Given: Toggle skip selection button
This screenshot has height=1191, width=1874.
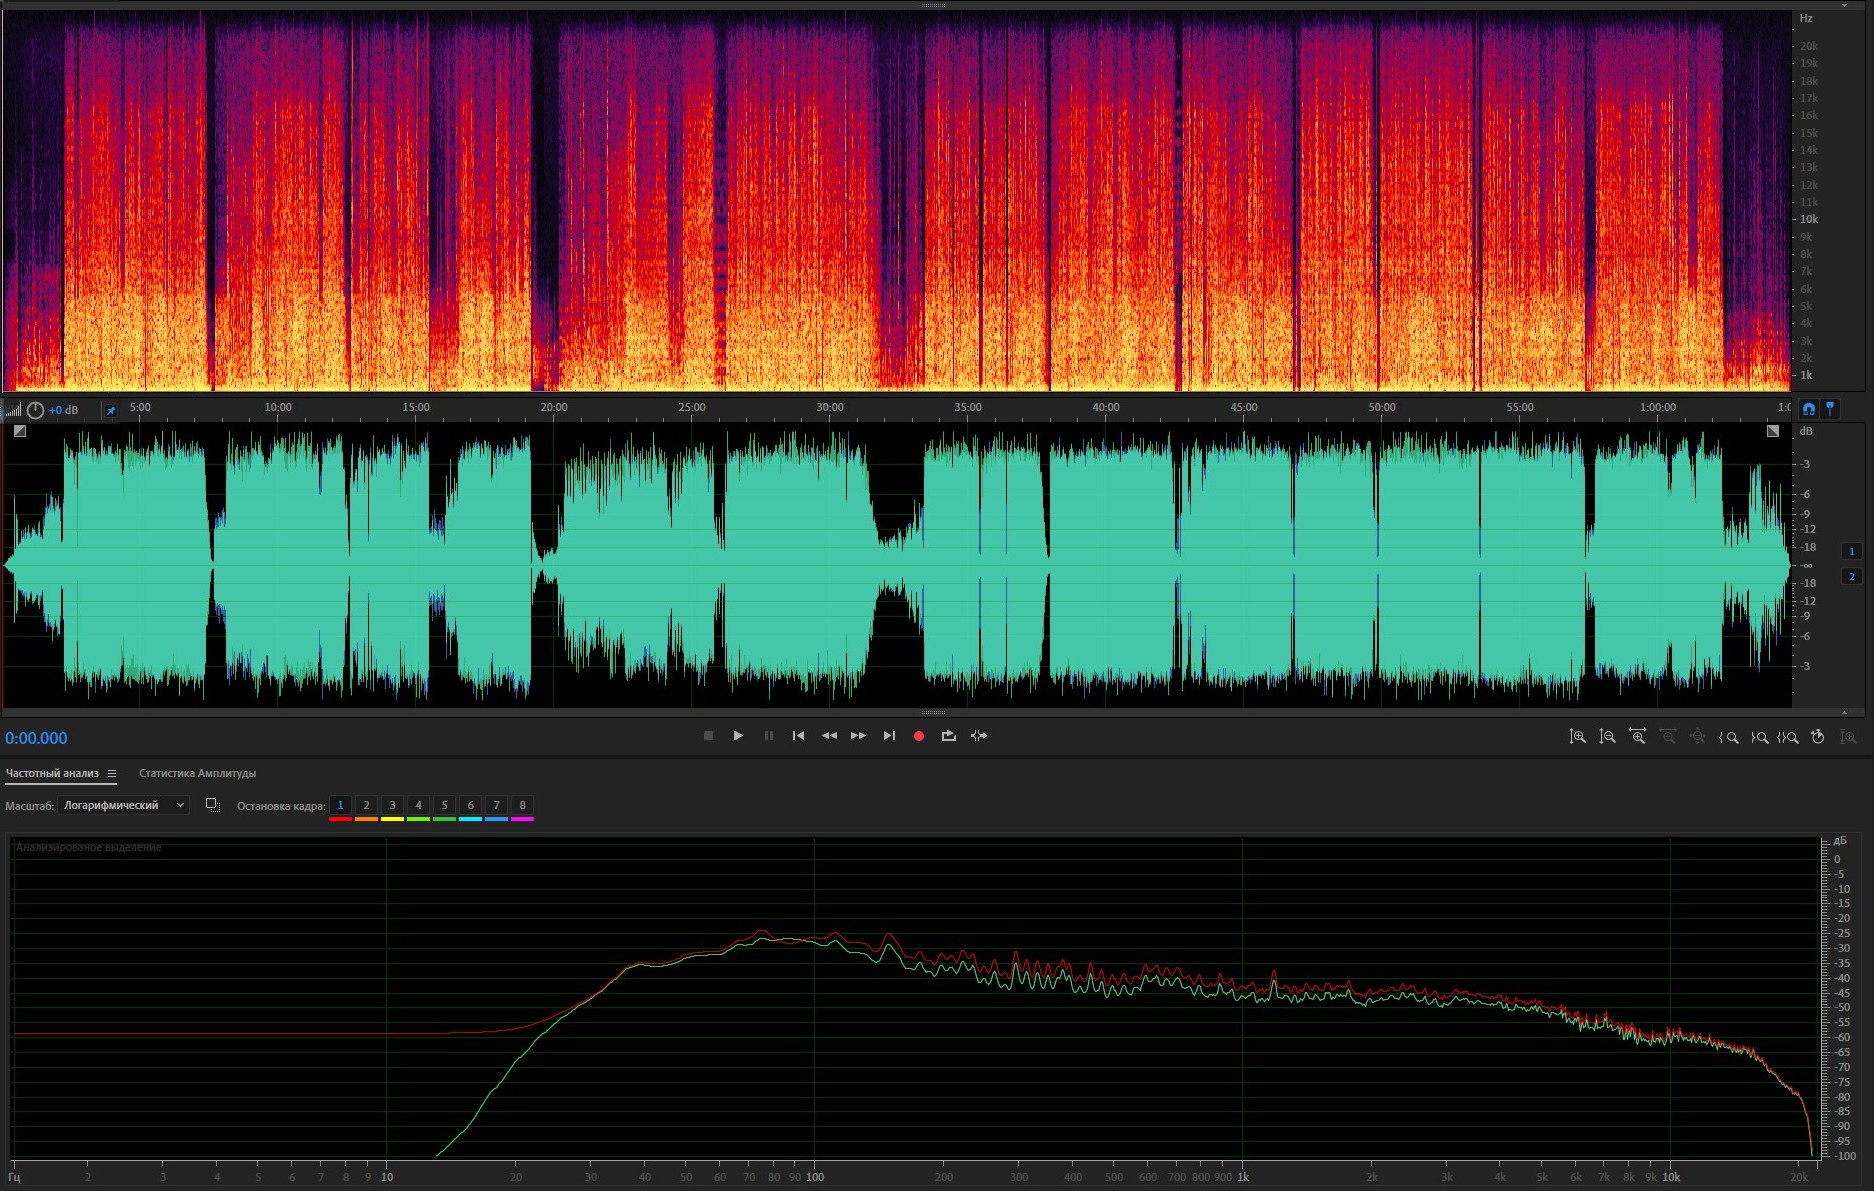Looking at the screenshot, I should [979, 736].
